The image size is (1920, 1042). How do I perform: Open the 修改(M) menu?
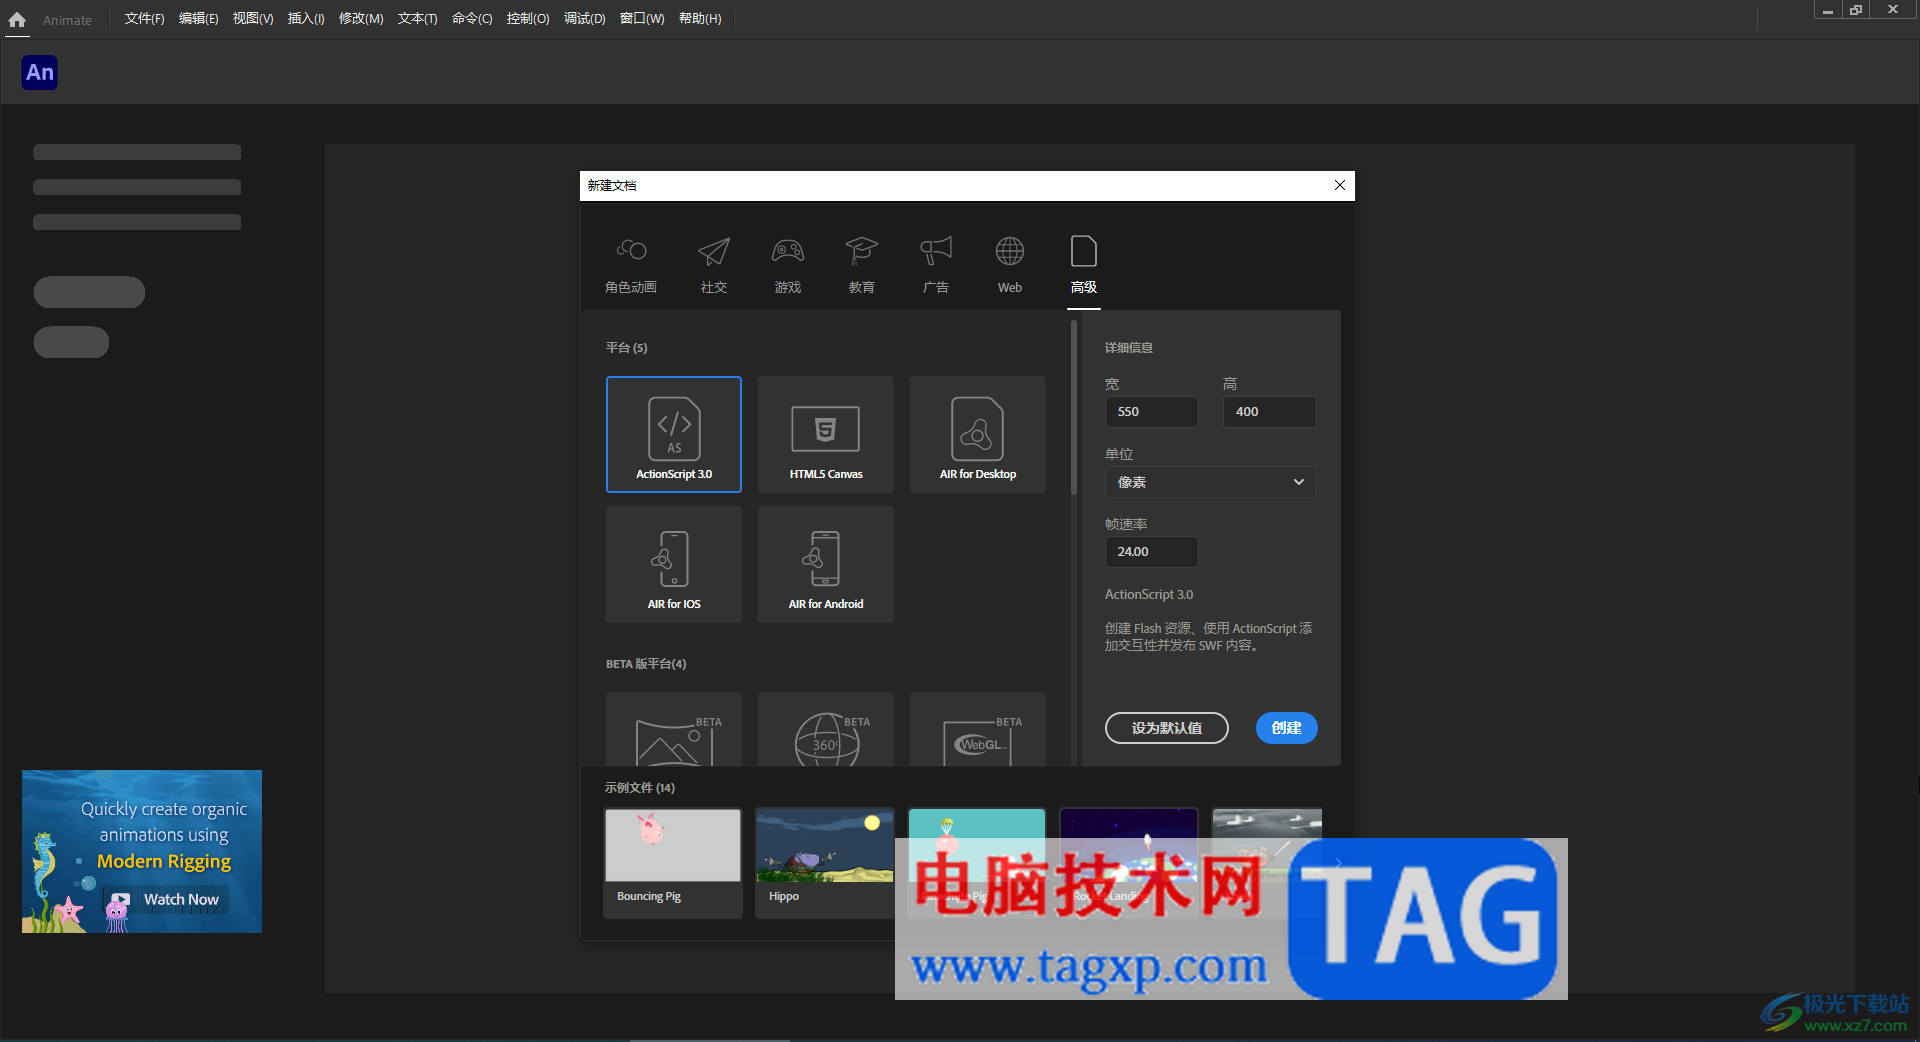[361, 19]
